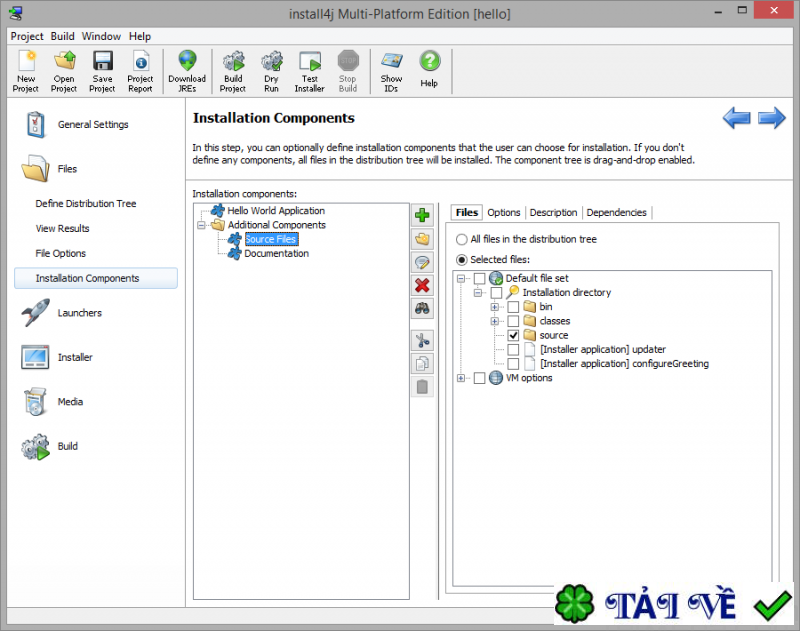Viewport: 800px width, 631px height.
Task: Select Installation Components step in sidebar
Action: [x=96, y=279]
